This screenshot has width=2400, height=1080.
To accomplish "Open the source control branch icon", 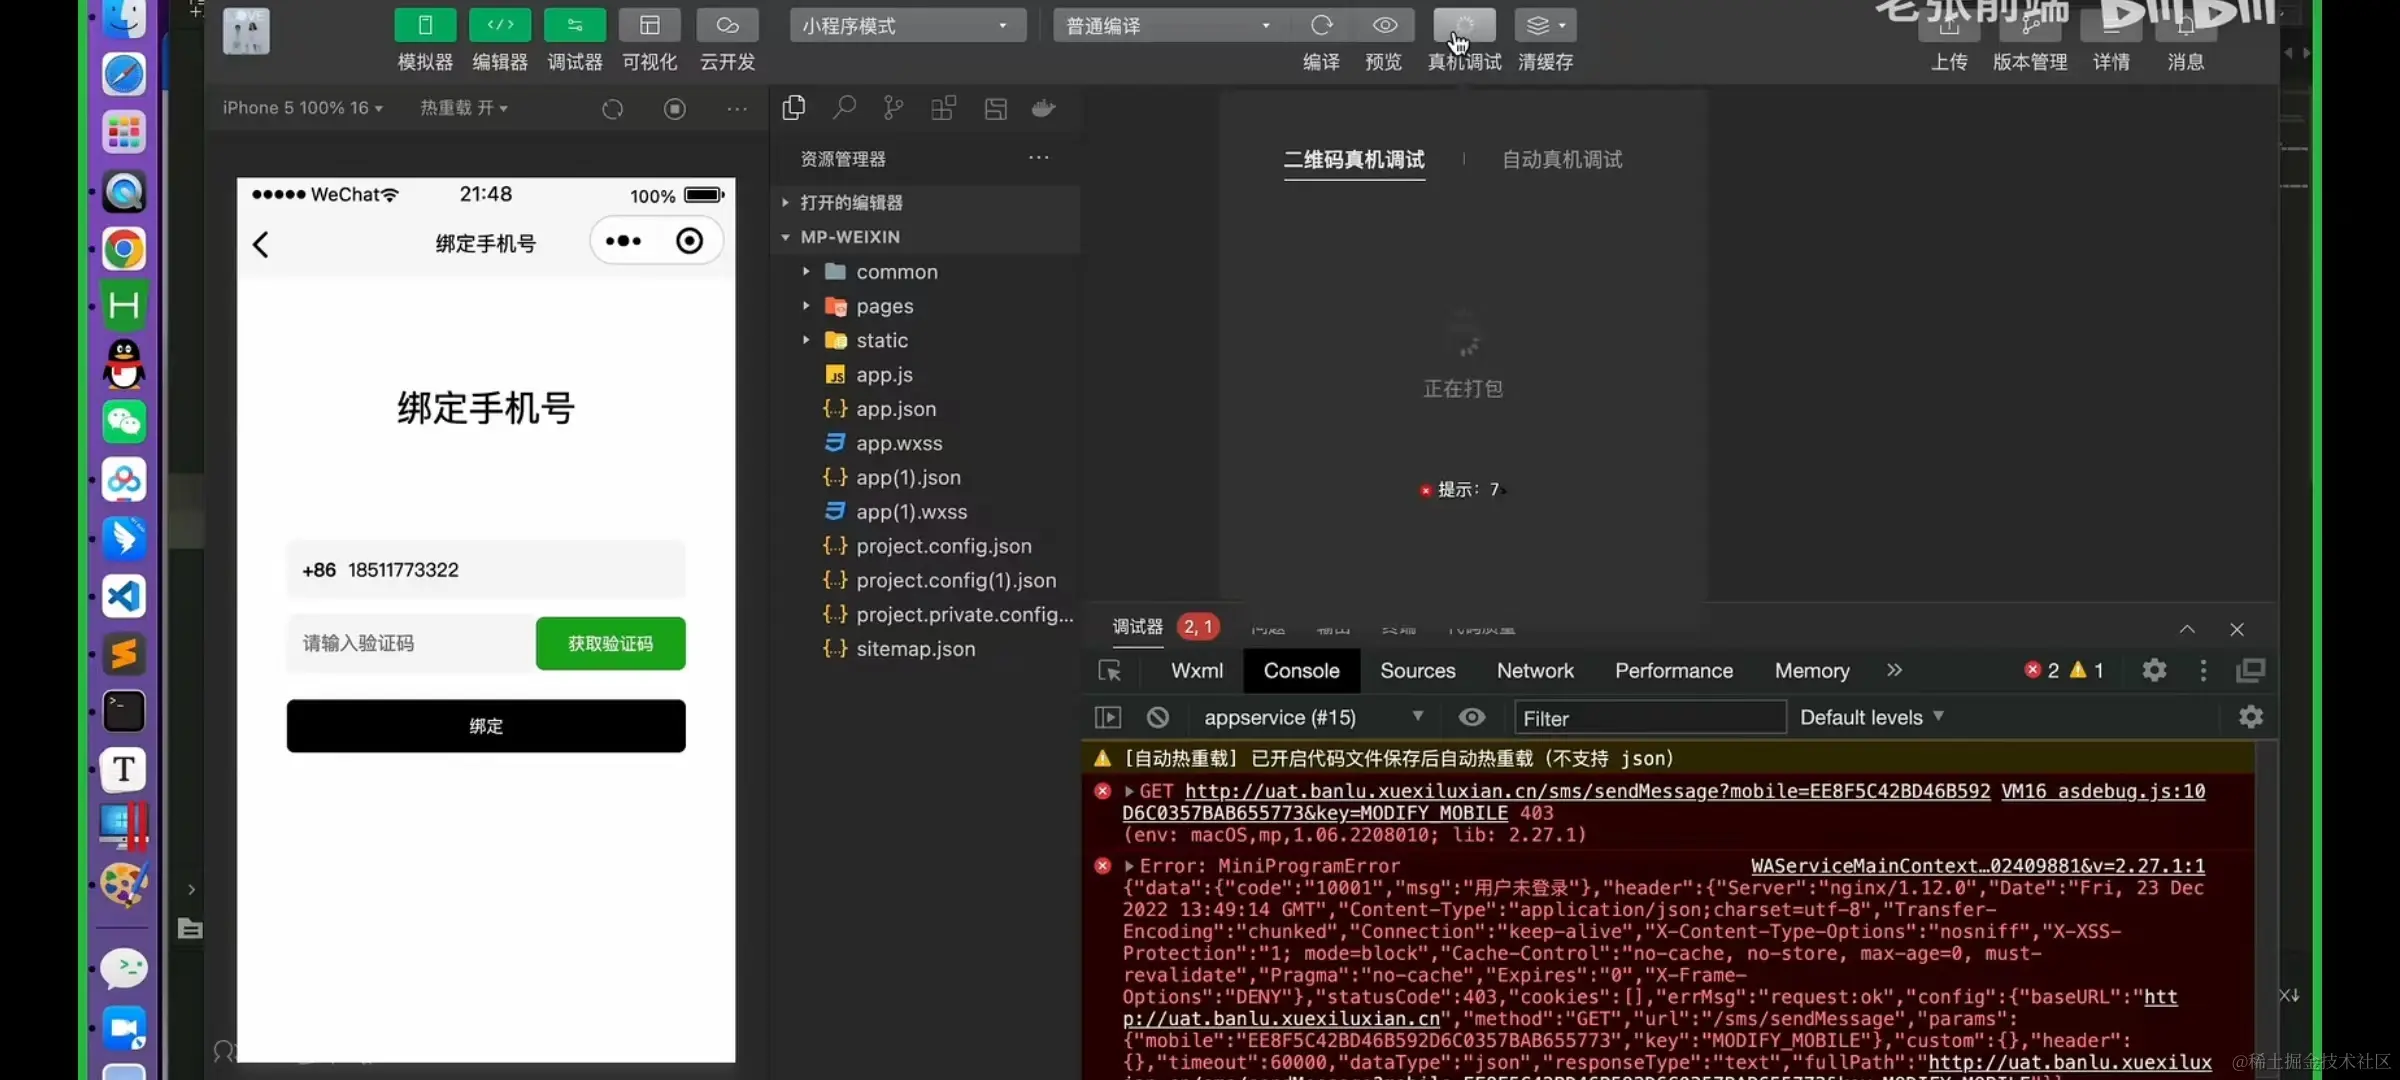I will pos(893,108).
